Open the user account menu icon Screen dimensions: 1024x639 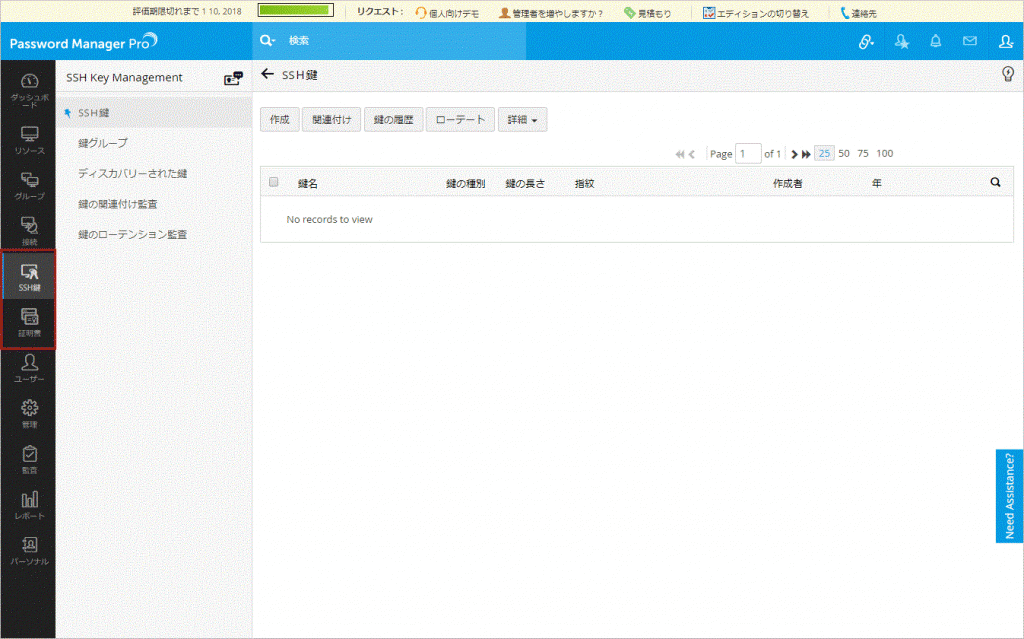(1005, 42)
